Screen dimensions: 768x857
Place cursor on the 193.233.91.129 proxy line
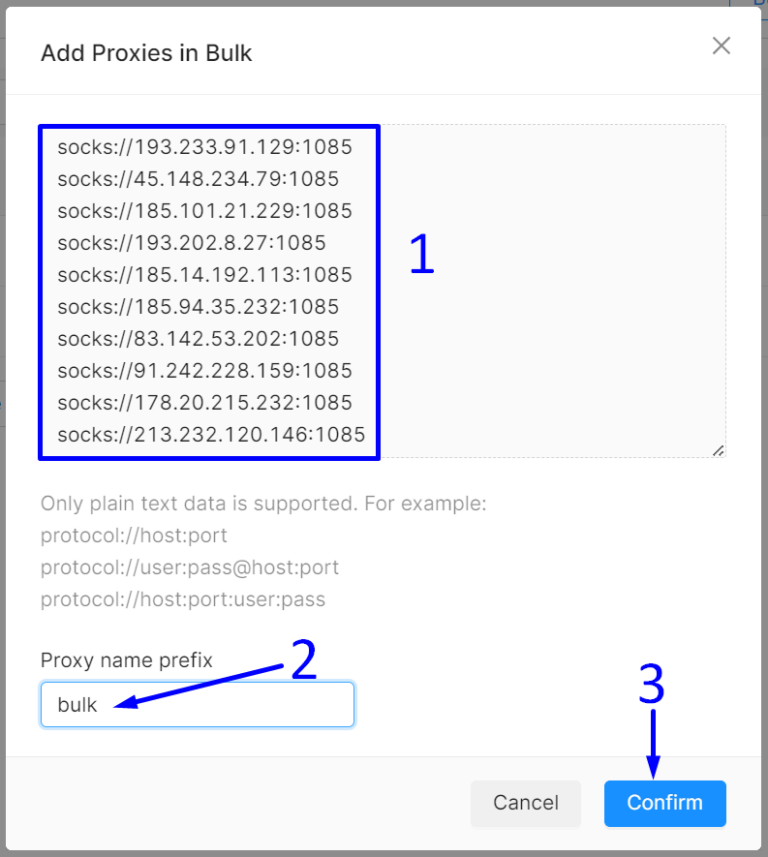pyautogui.click(x=205, y=147)
